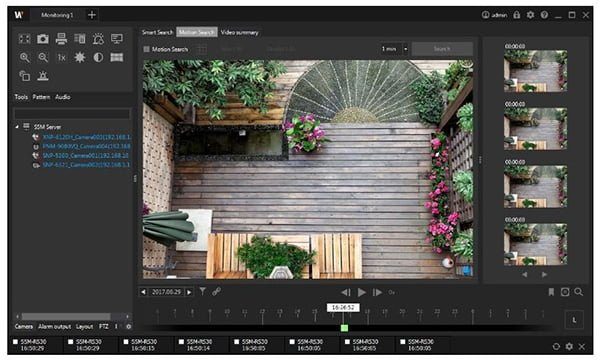Viewport: 600px width, 360px height.
Task: Open the monitor display tool icon
Action: pos(117,39)
